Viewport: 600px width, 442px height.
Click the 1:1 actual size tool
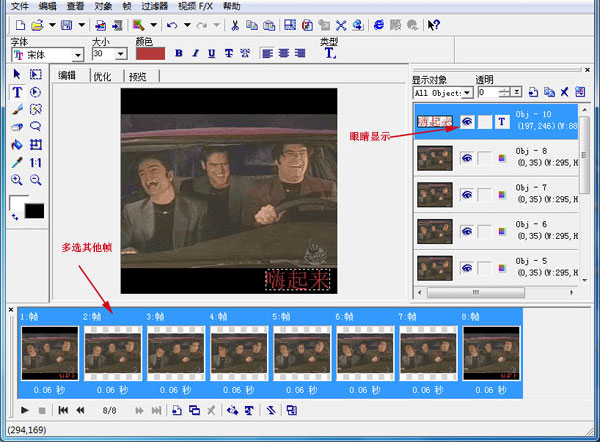tap(36, 163)
